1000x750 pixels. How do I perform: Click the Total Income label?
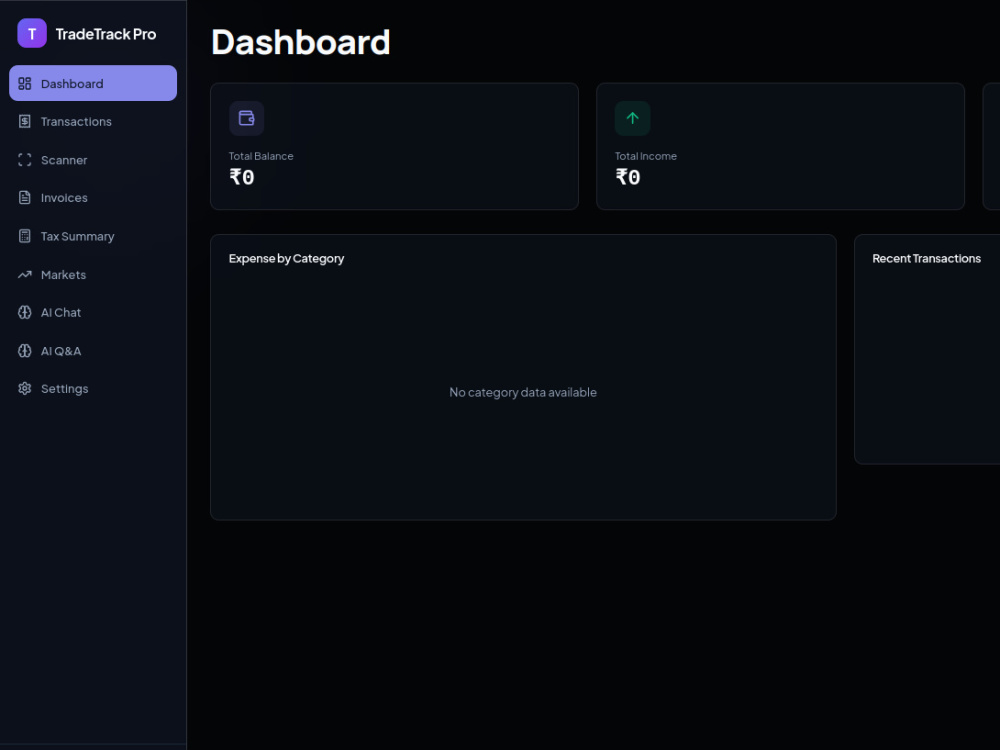coord(645,156)
